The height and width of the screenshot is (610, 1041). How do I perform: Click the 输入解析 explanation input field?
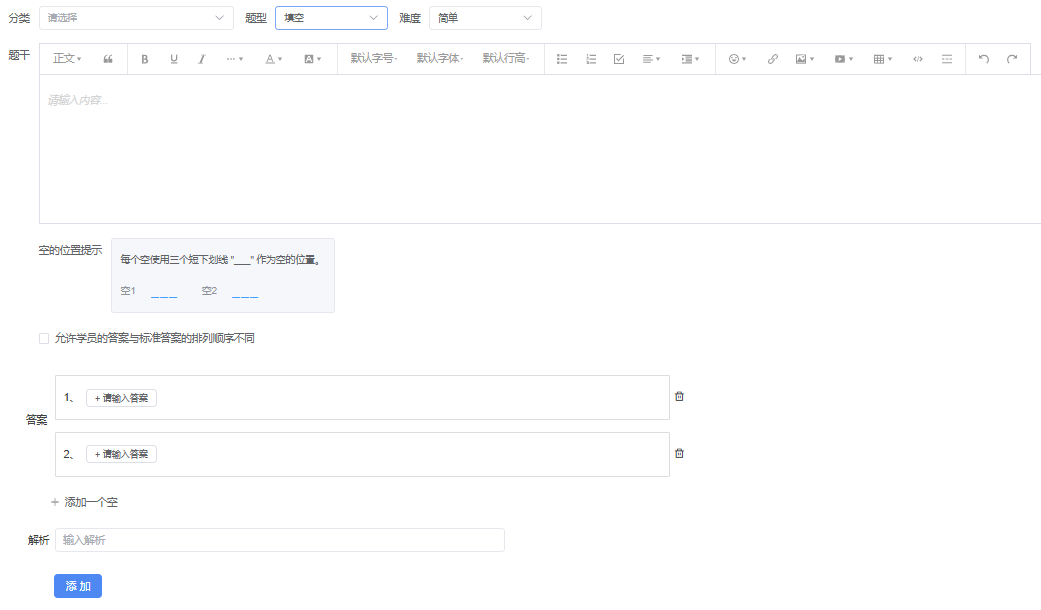279,540
